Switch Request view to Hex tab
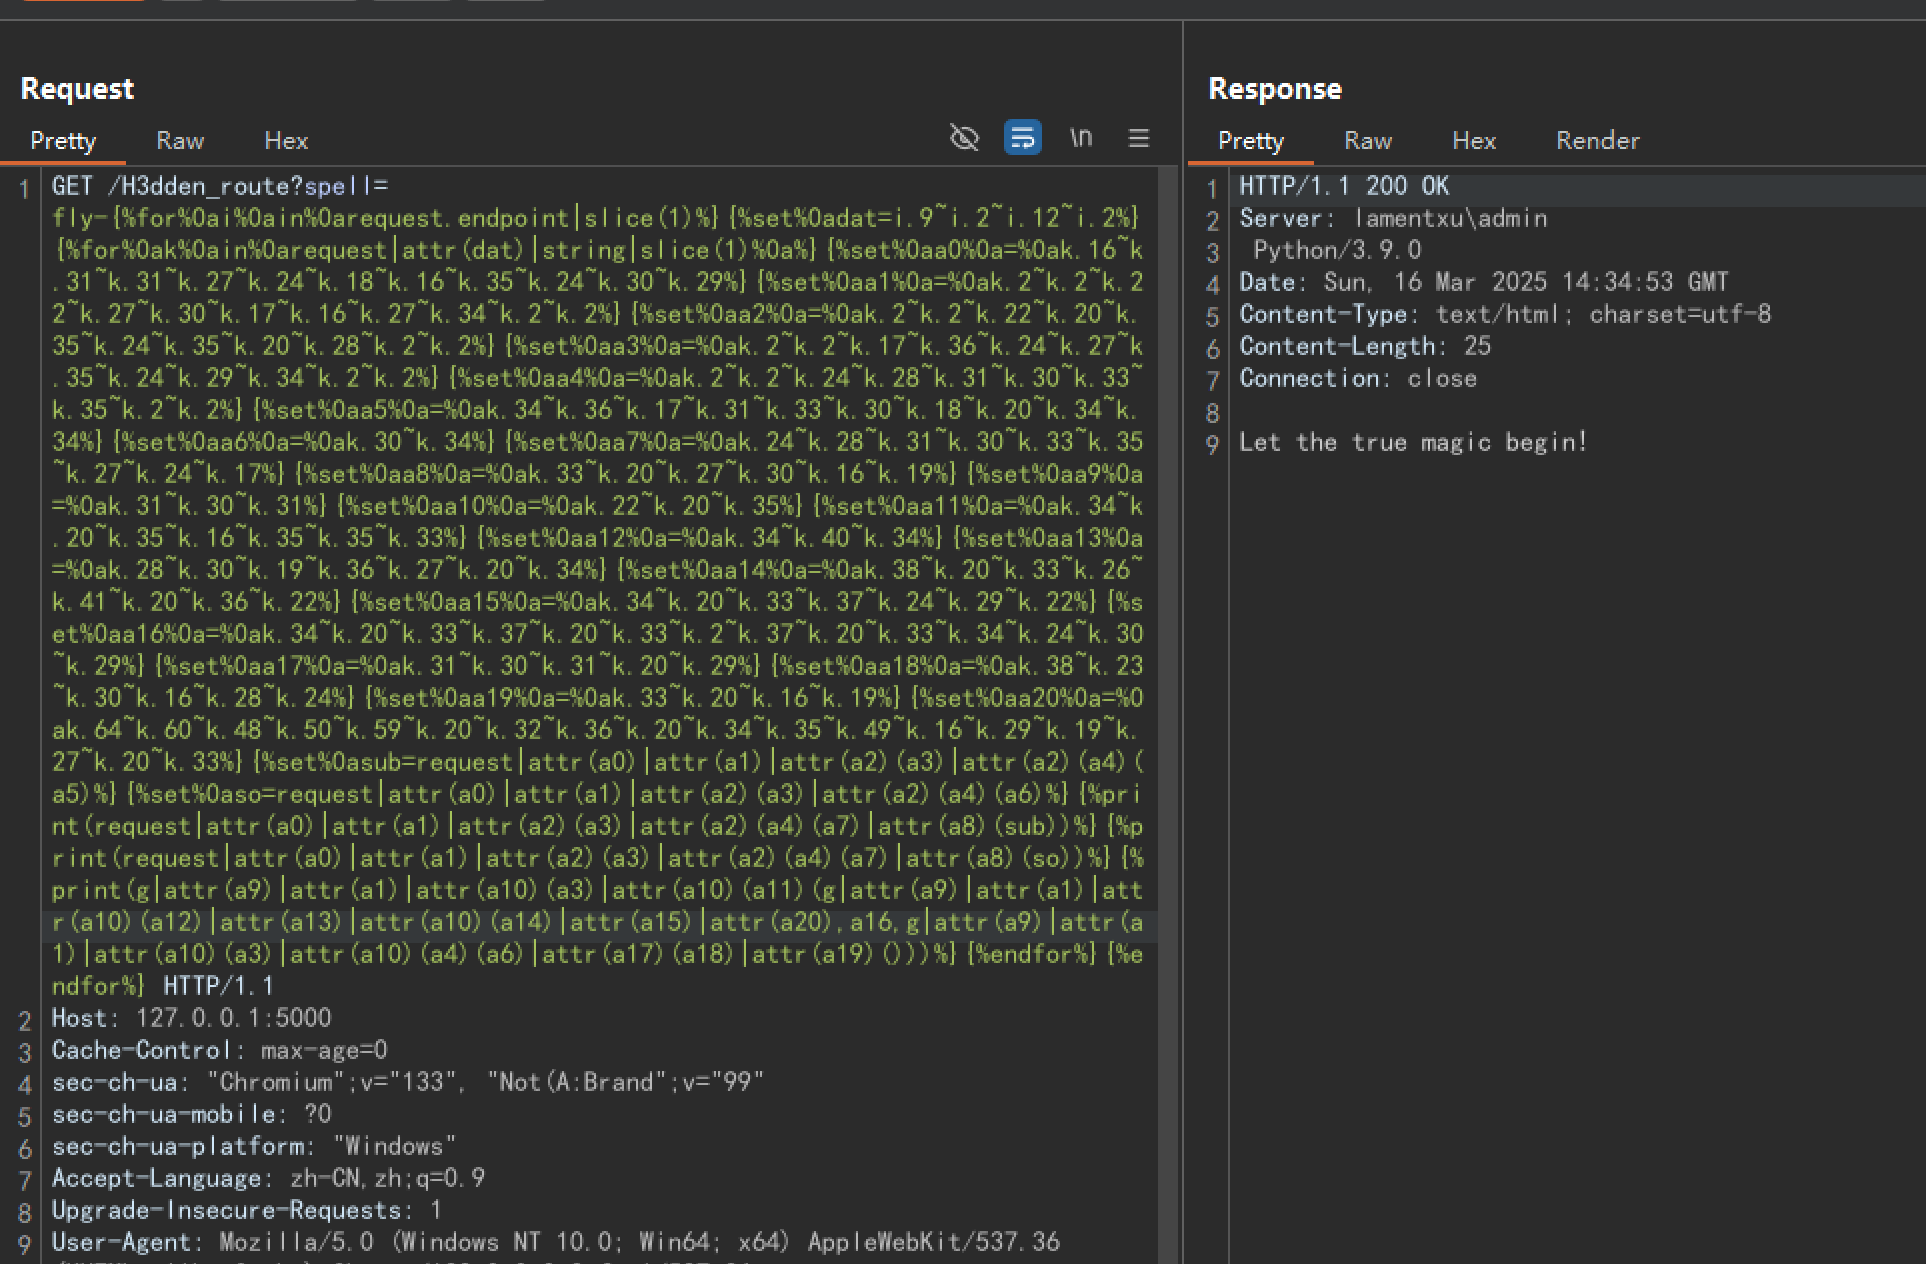Screen dimensions: 1926x1264 coord(286,141)
